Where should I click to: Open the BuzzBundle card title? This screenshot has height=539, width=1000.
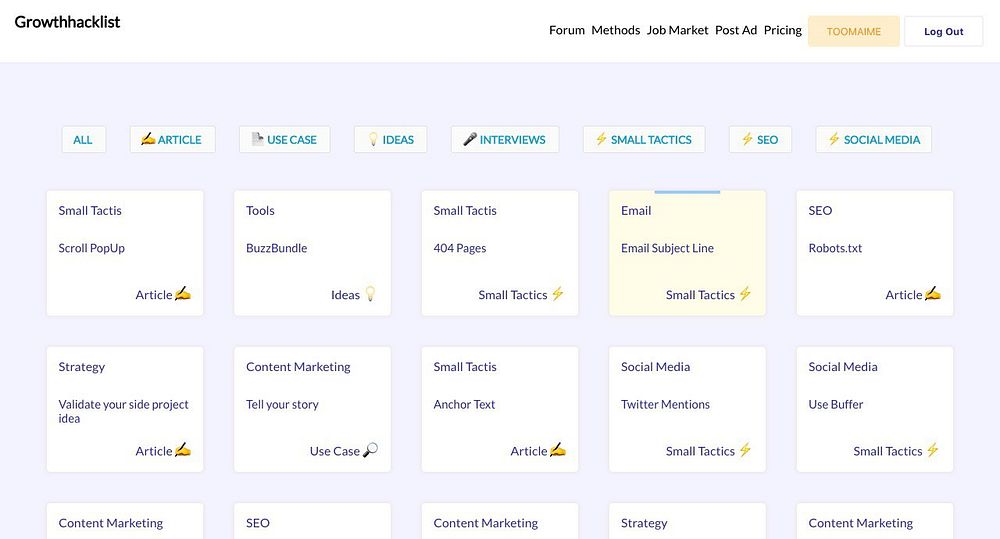(277, 248)
